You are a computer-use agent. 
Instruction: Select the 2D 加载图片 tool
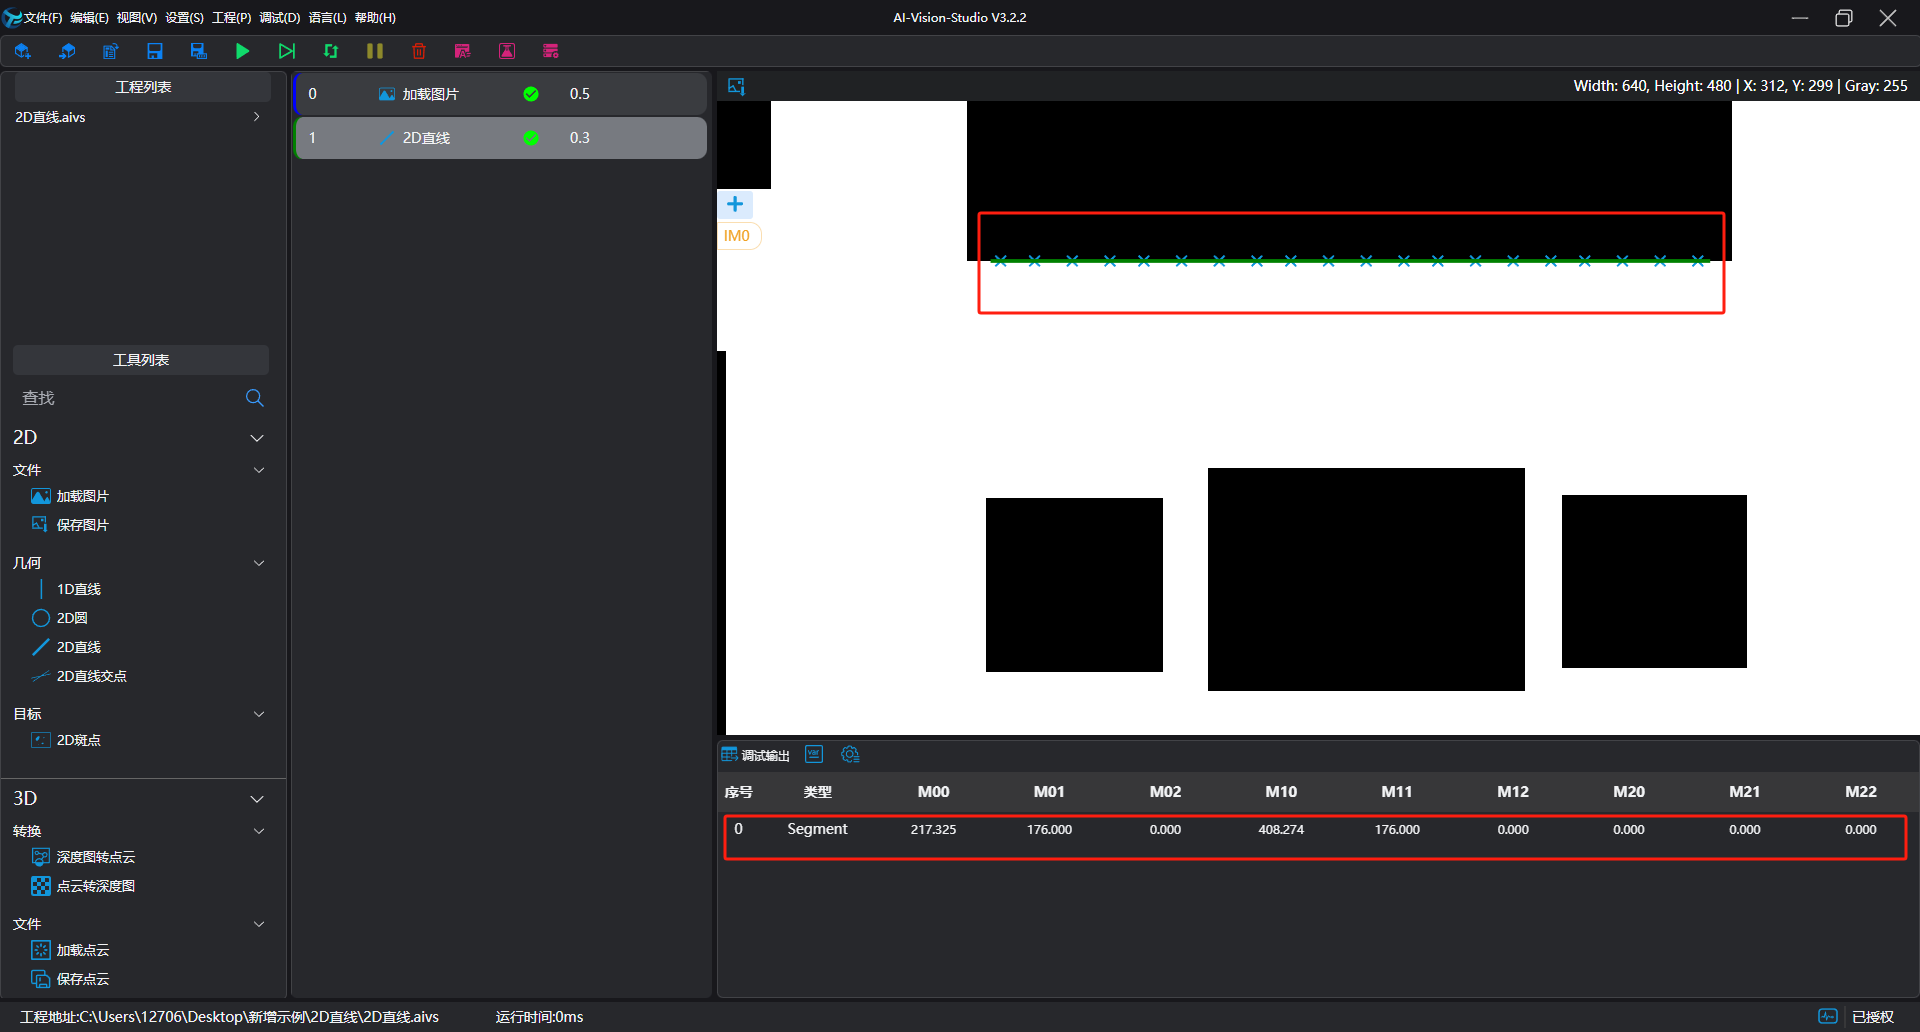(x=70, y=496)
